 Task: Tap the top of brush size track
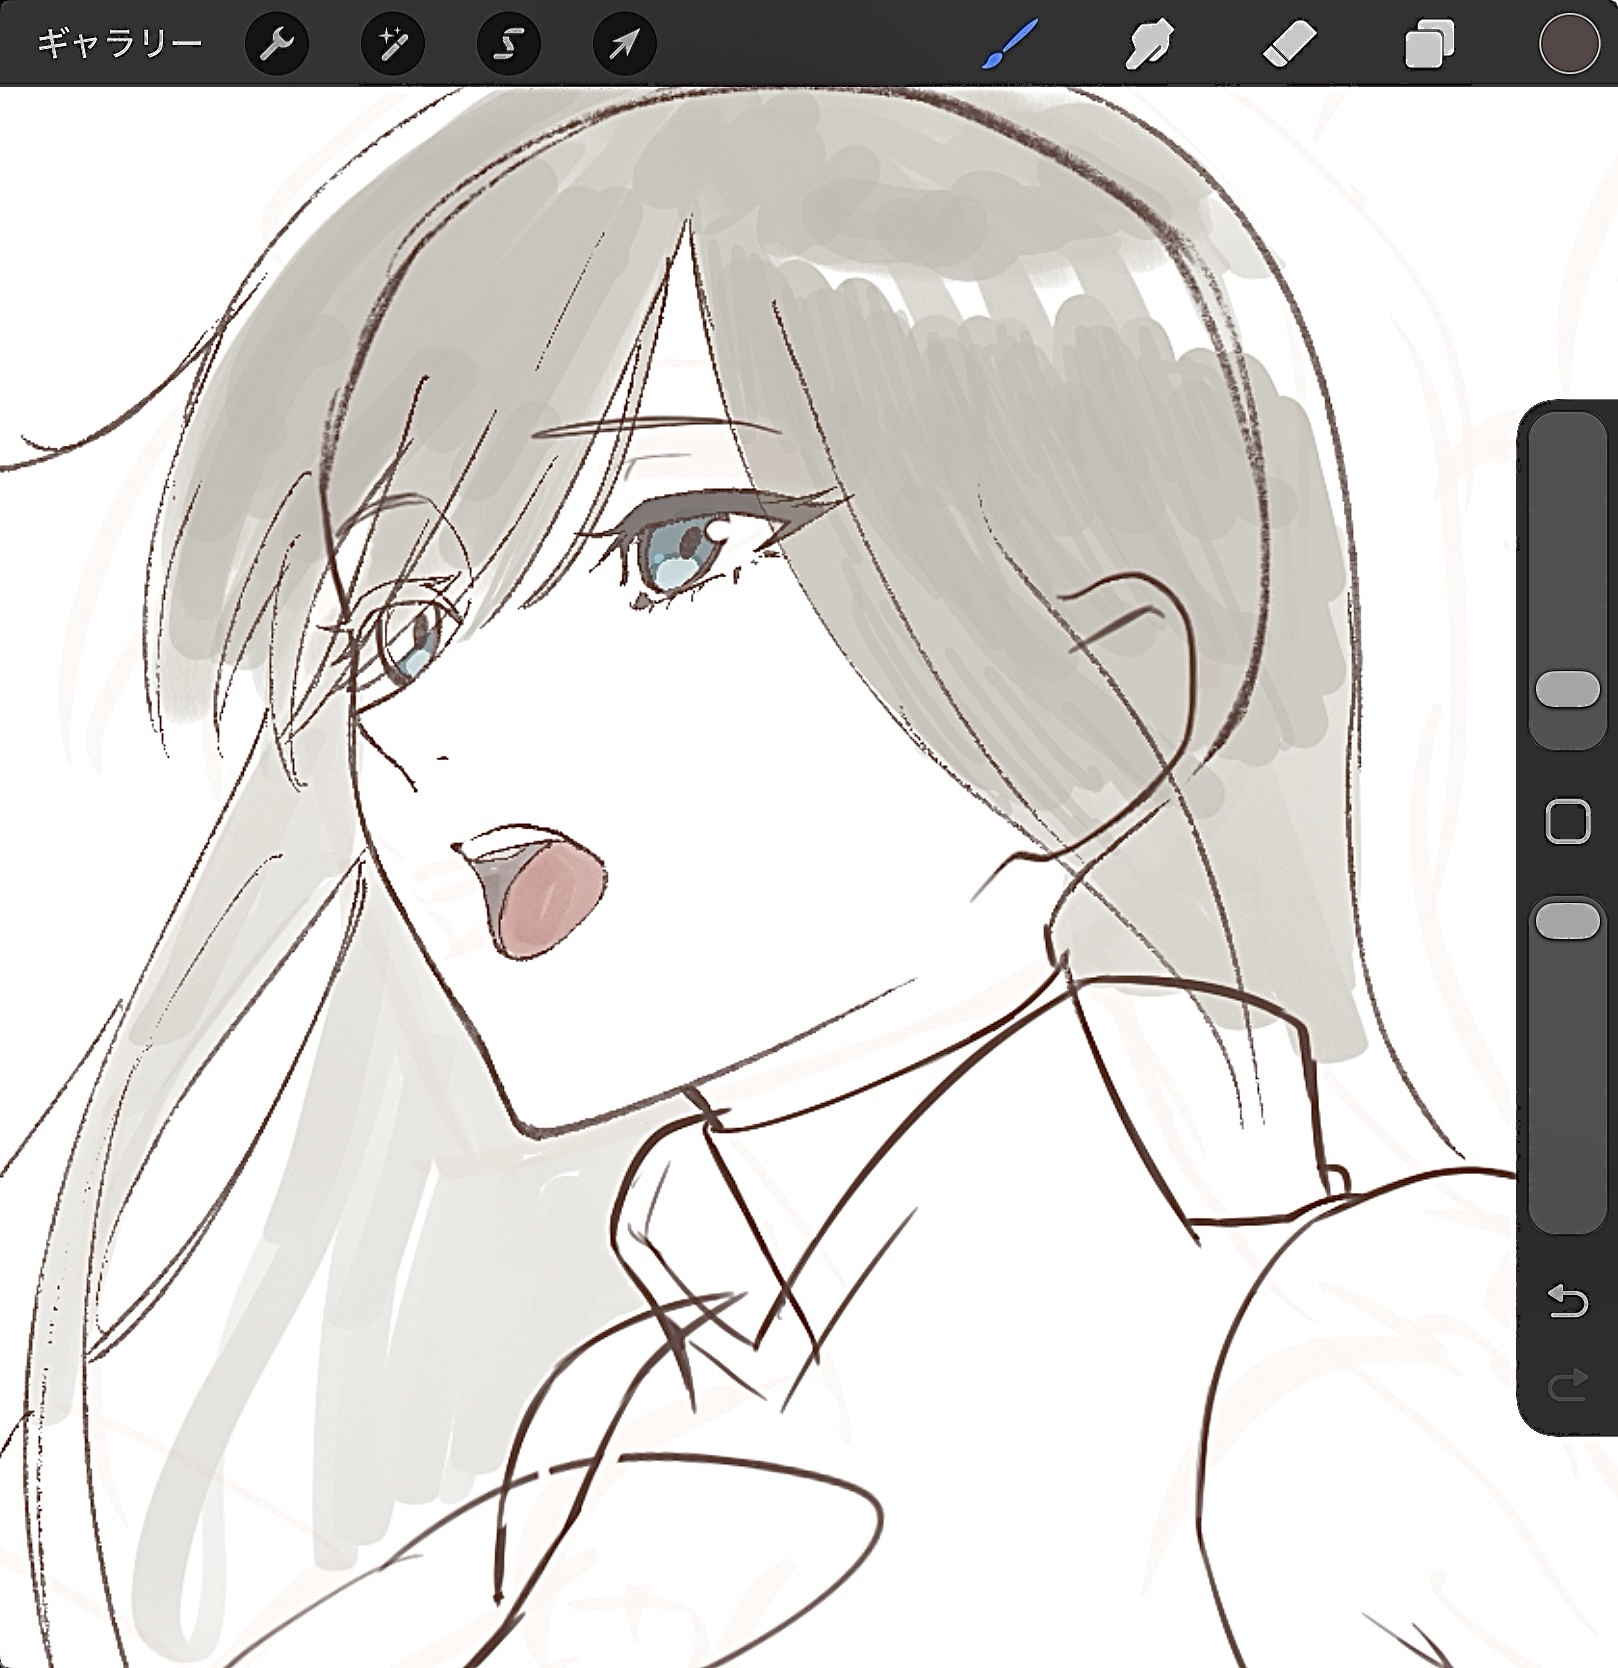tap(1567, 440)
